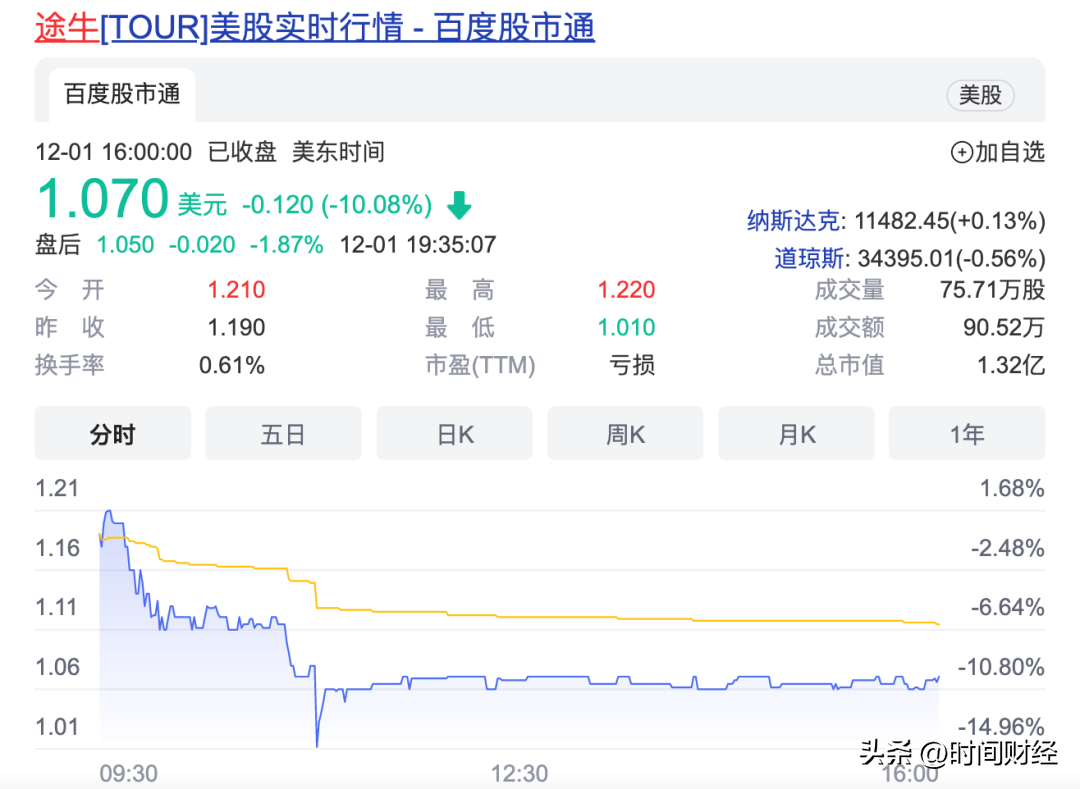Screen dimensions: 1080x789
Task: Click the -10.80% right-axis label
Action: pyautogui.click(x=1001, y=666)
